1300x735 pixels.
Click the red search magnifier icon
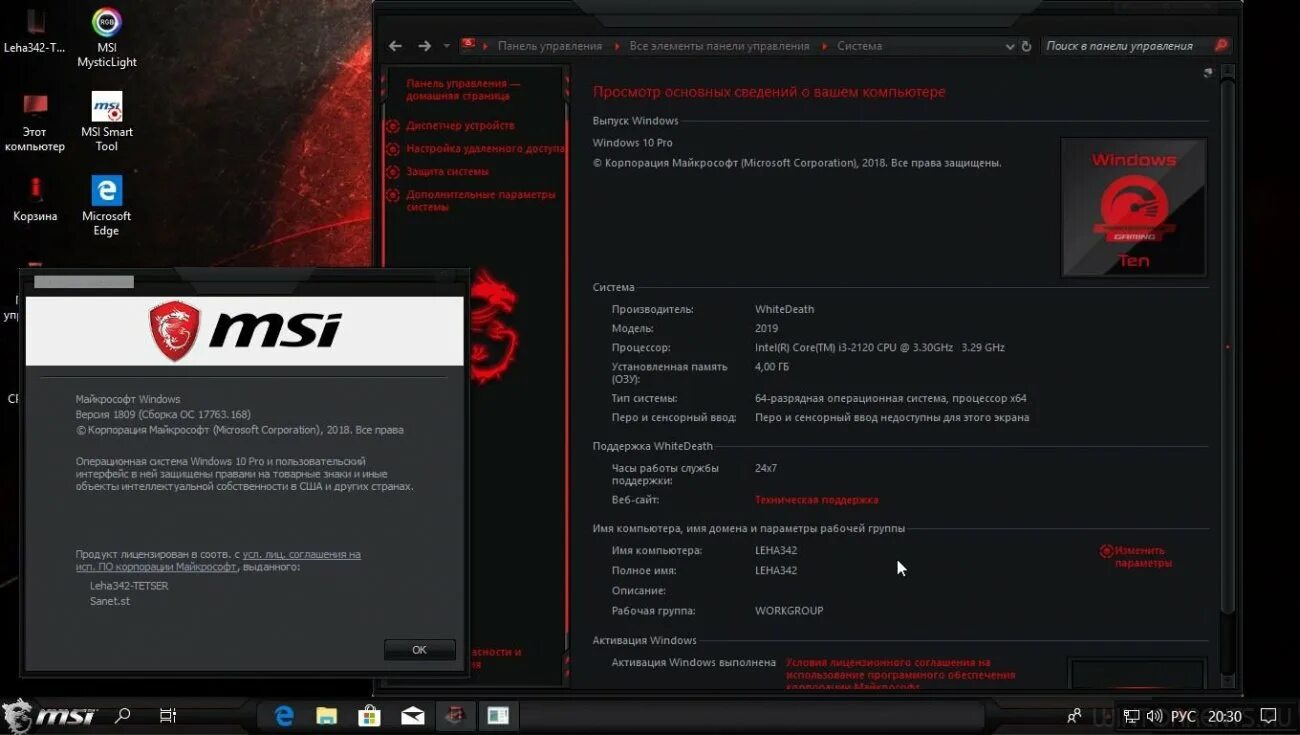1221,45
